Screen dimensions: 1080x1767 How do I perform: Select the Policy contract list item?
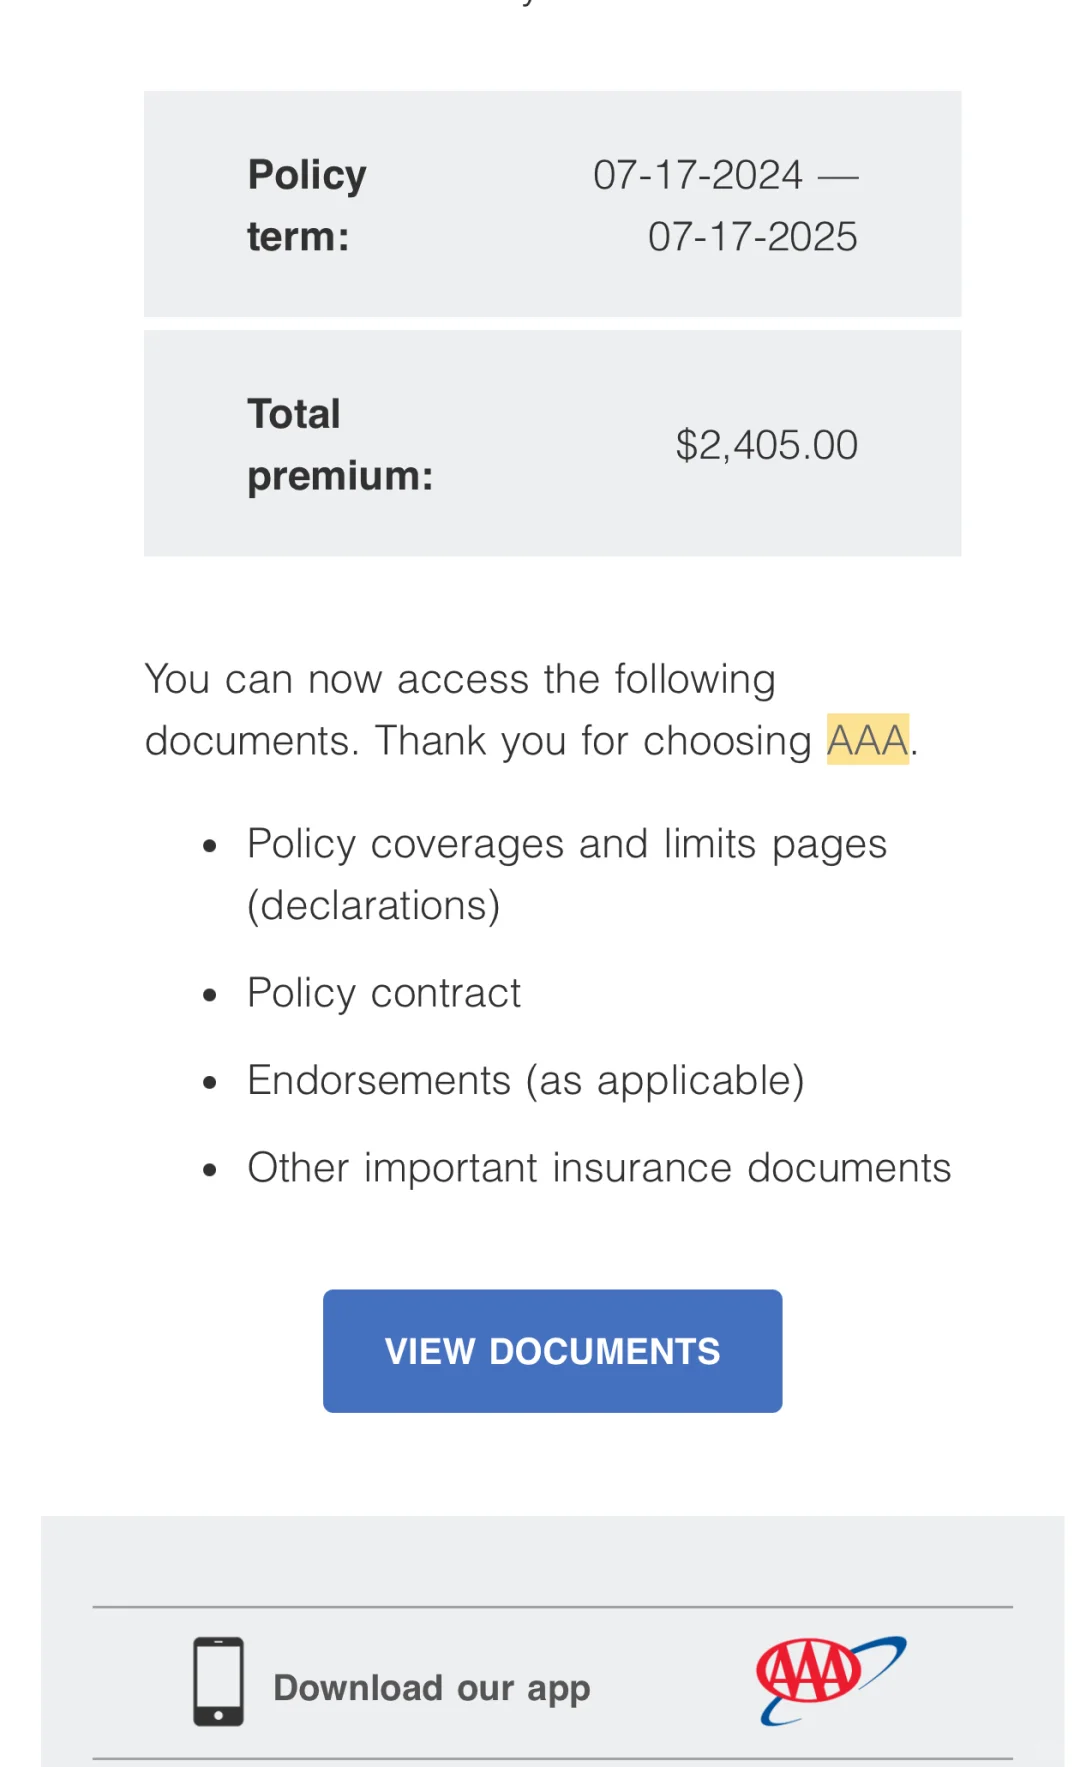(384, 993)
